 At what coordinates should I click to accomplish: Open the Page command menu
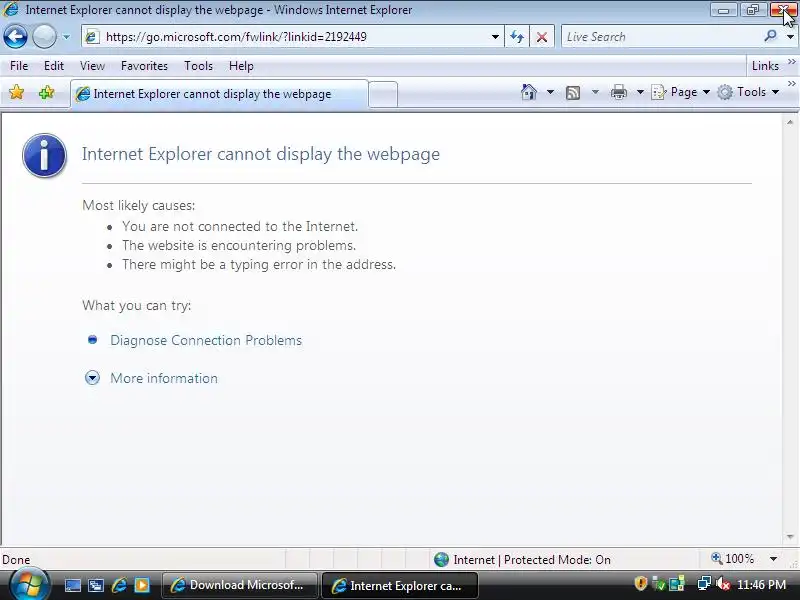tap(681, 92)
